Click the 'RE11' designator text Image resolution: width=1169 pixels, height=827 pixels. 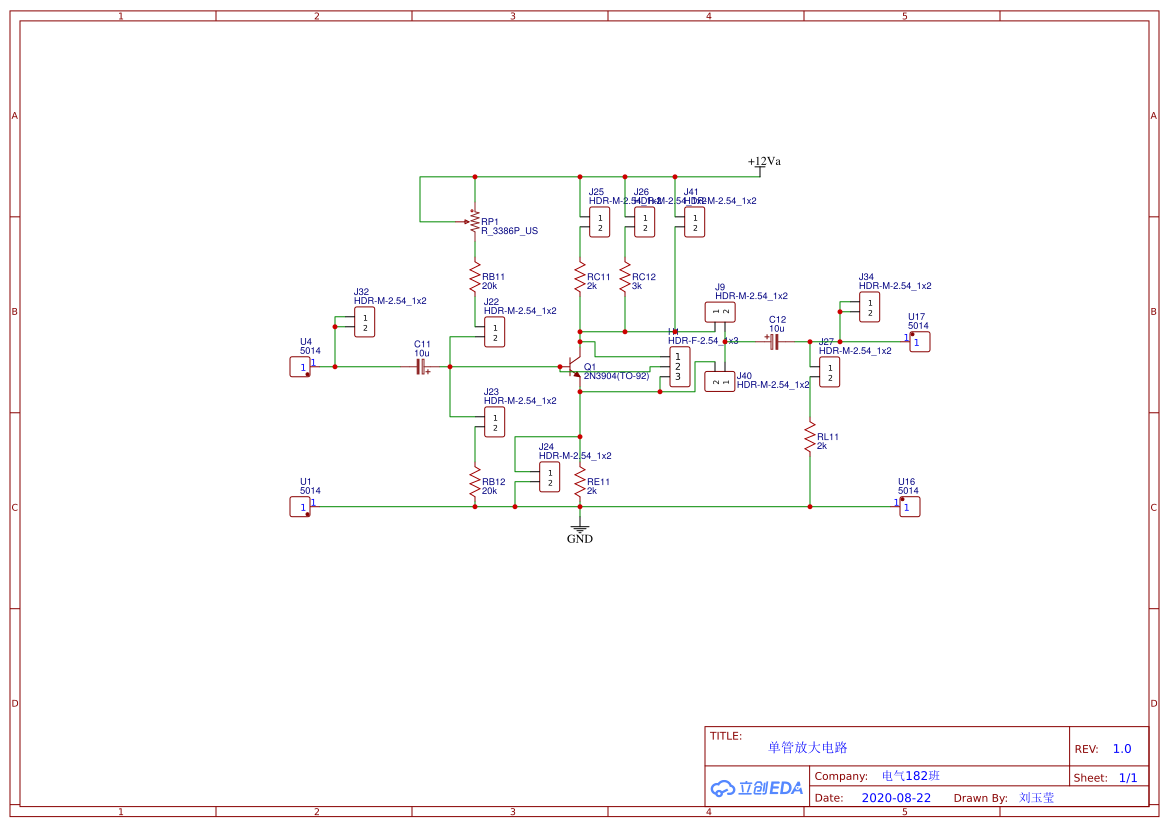click(x=598, y=482)
